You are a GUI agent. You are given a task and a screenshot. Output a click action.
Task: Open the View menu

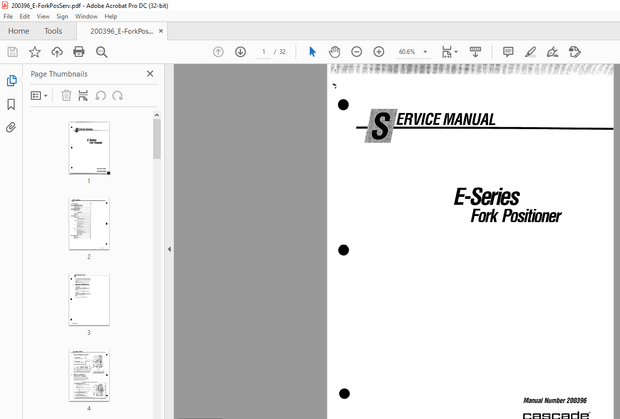[43, 16]
